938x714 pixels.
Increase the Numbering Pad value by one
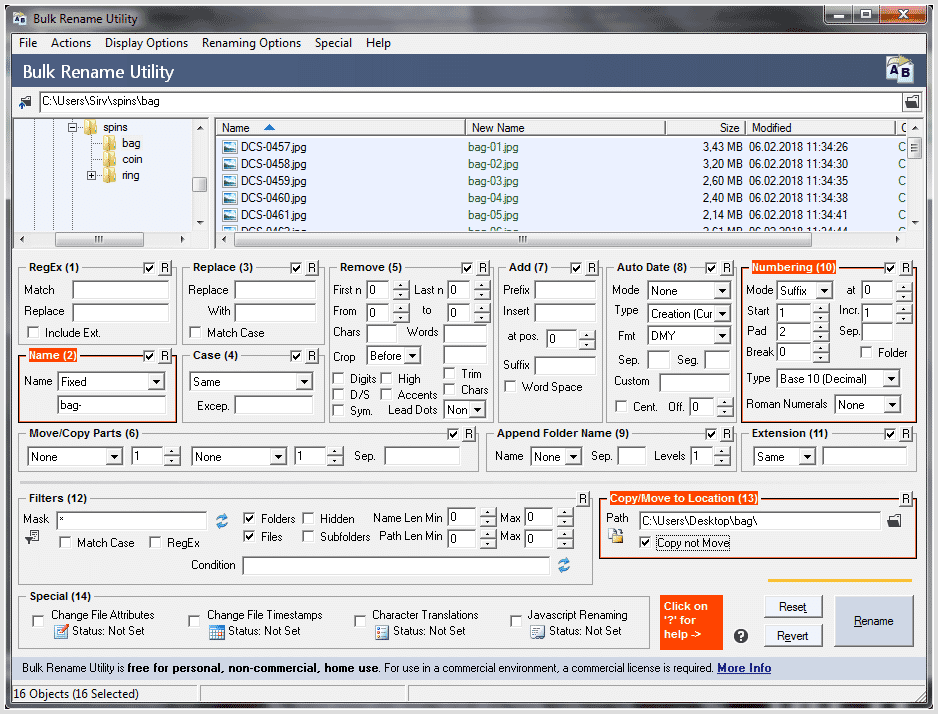pyautogui.click(x=821, y=327)
